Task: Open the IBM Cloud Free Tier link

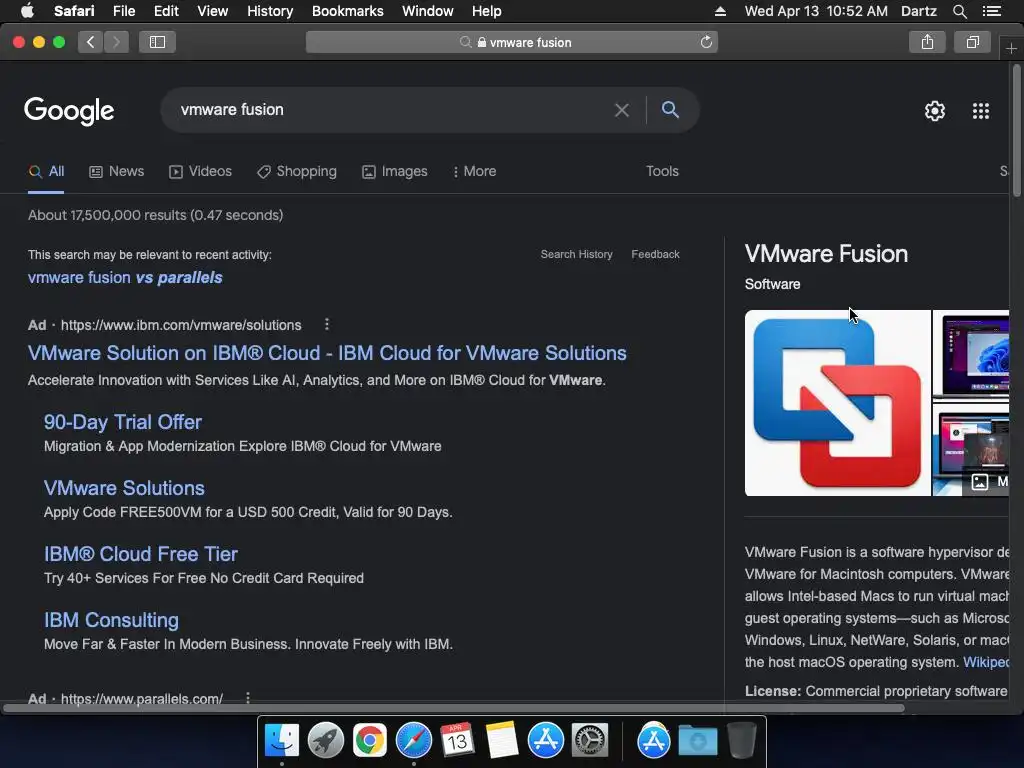Action: tap(140, 554)
